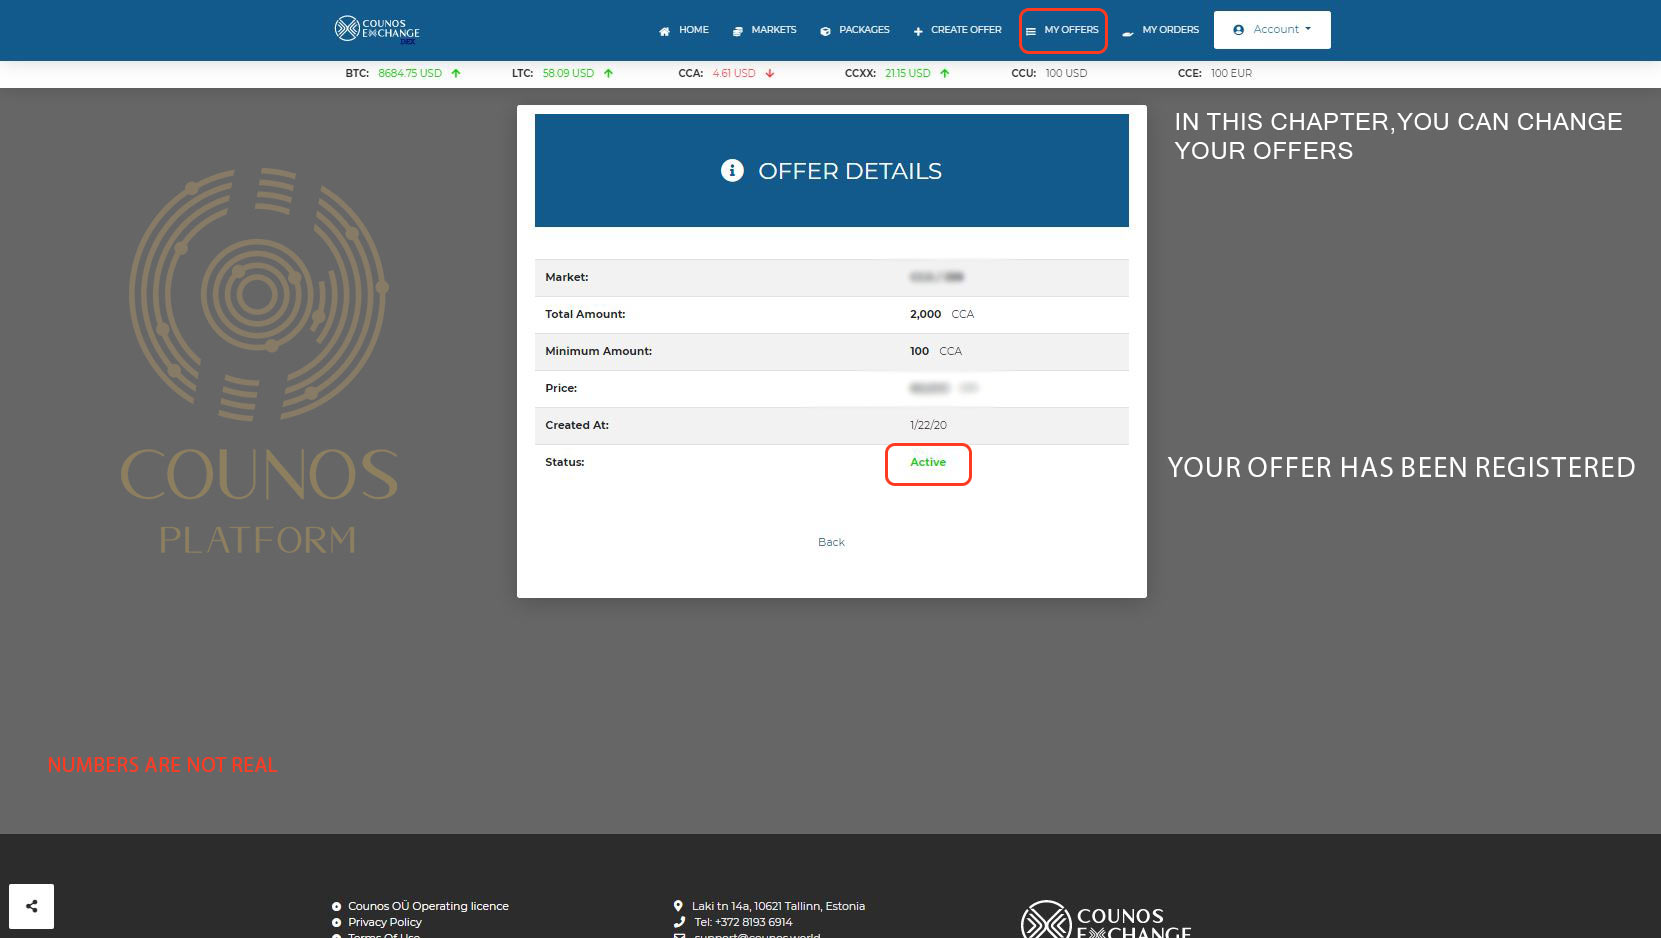Click the BTC price 8684.75 USD
This screenshot has width=1661, height=938.
pyautogui.click(x=410, y=73)
